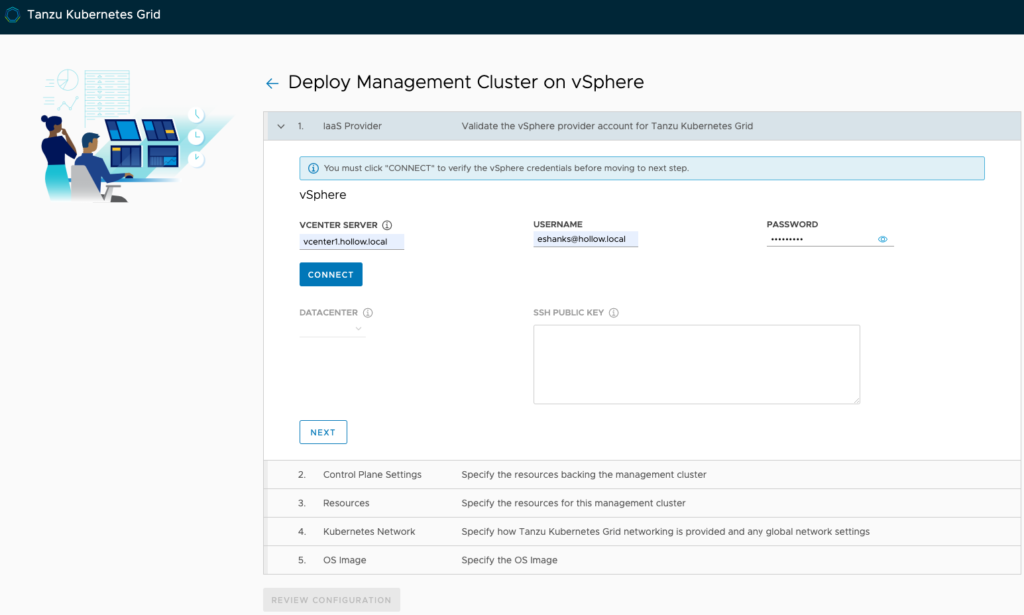Click the Review Configuration button
This screenshot has width=1024, height=615.
pos(331,600)
